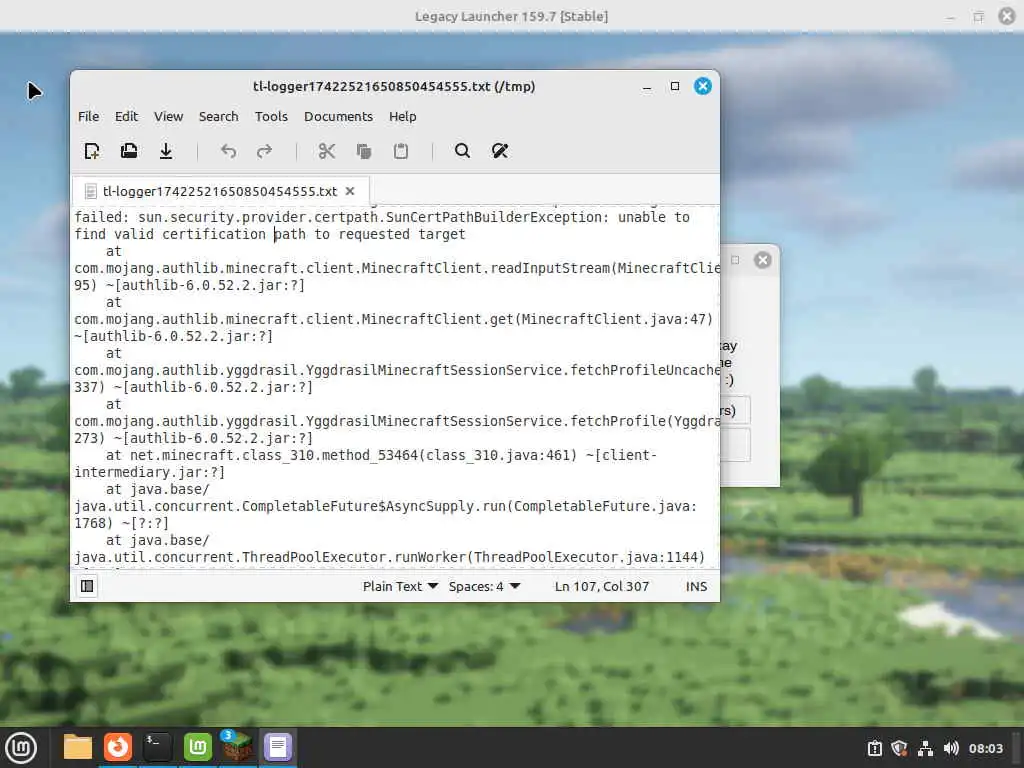Open the Linux Mint start menu
Screen dimensions: 1024x768
click(x=21, y=748)
